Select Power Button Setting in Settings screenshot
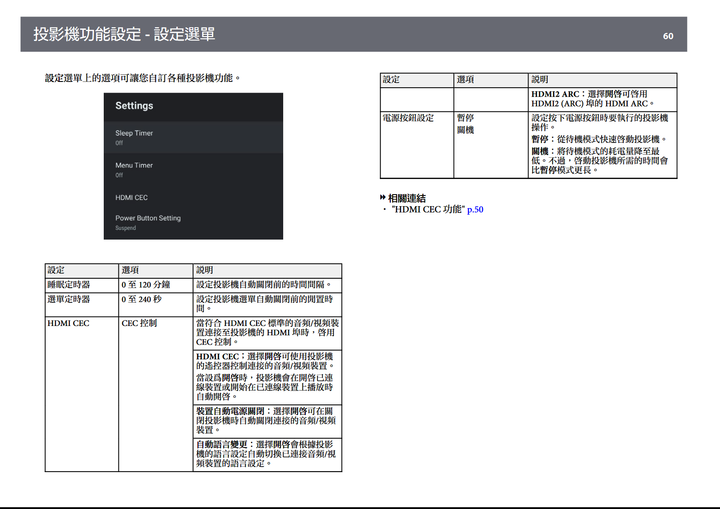This screenshot has height=509, width=720. click(193, 222)
